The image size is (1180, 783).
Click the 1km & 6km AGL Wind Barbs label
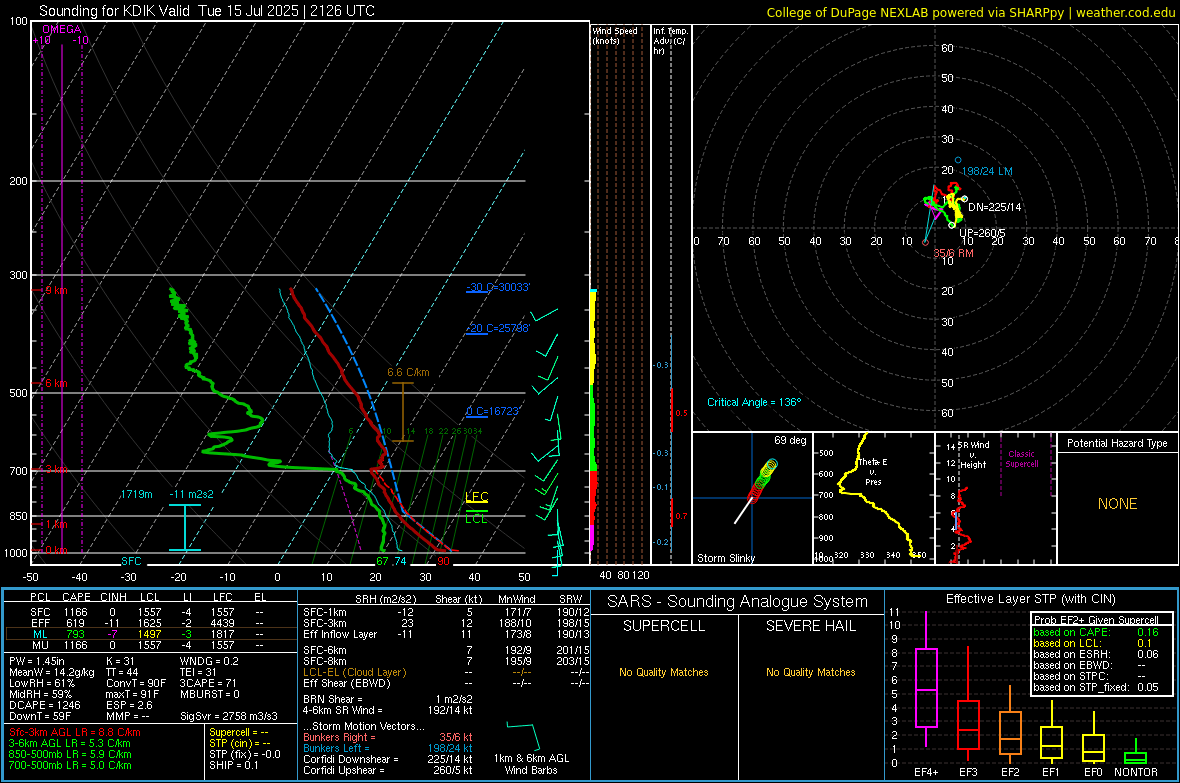click(x=531, y=764)
